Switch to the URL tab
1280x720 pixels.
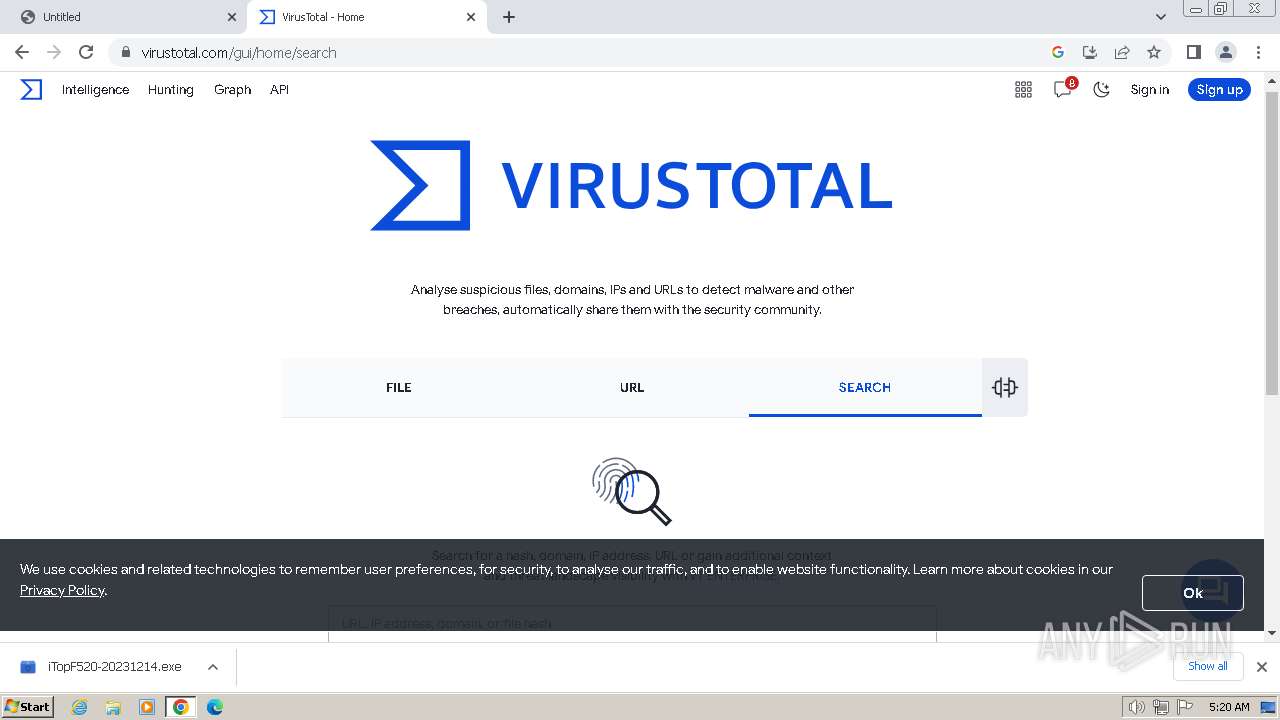(632, 388)
